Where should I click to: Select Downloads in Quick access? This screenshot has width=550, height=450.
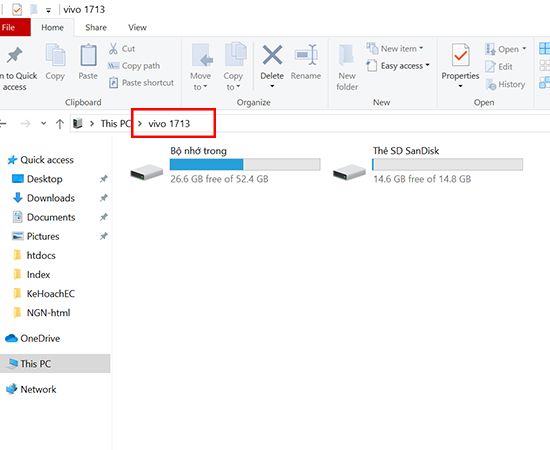point(51,198)
